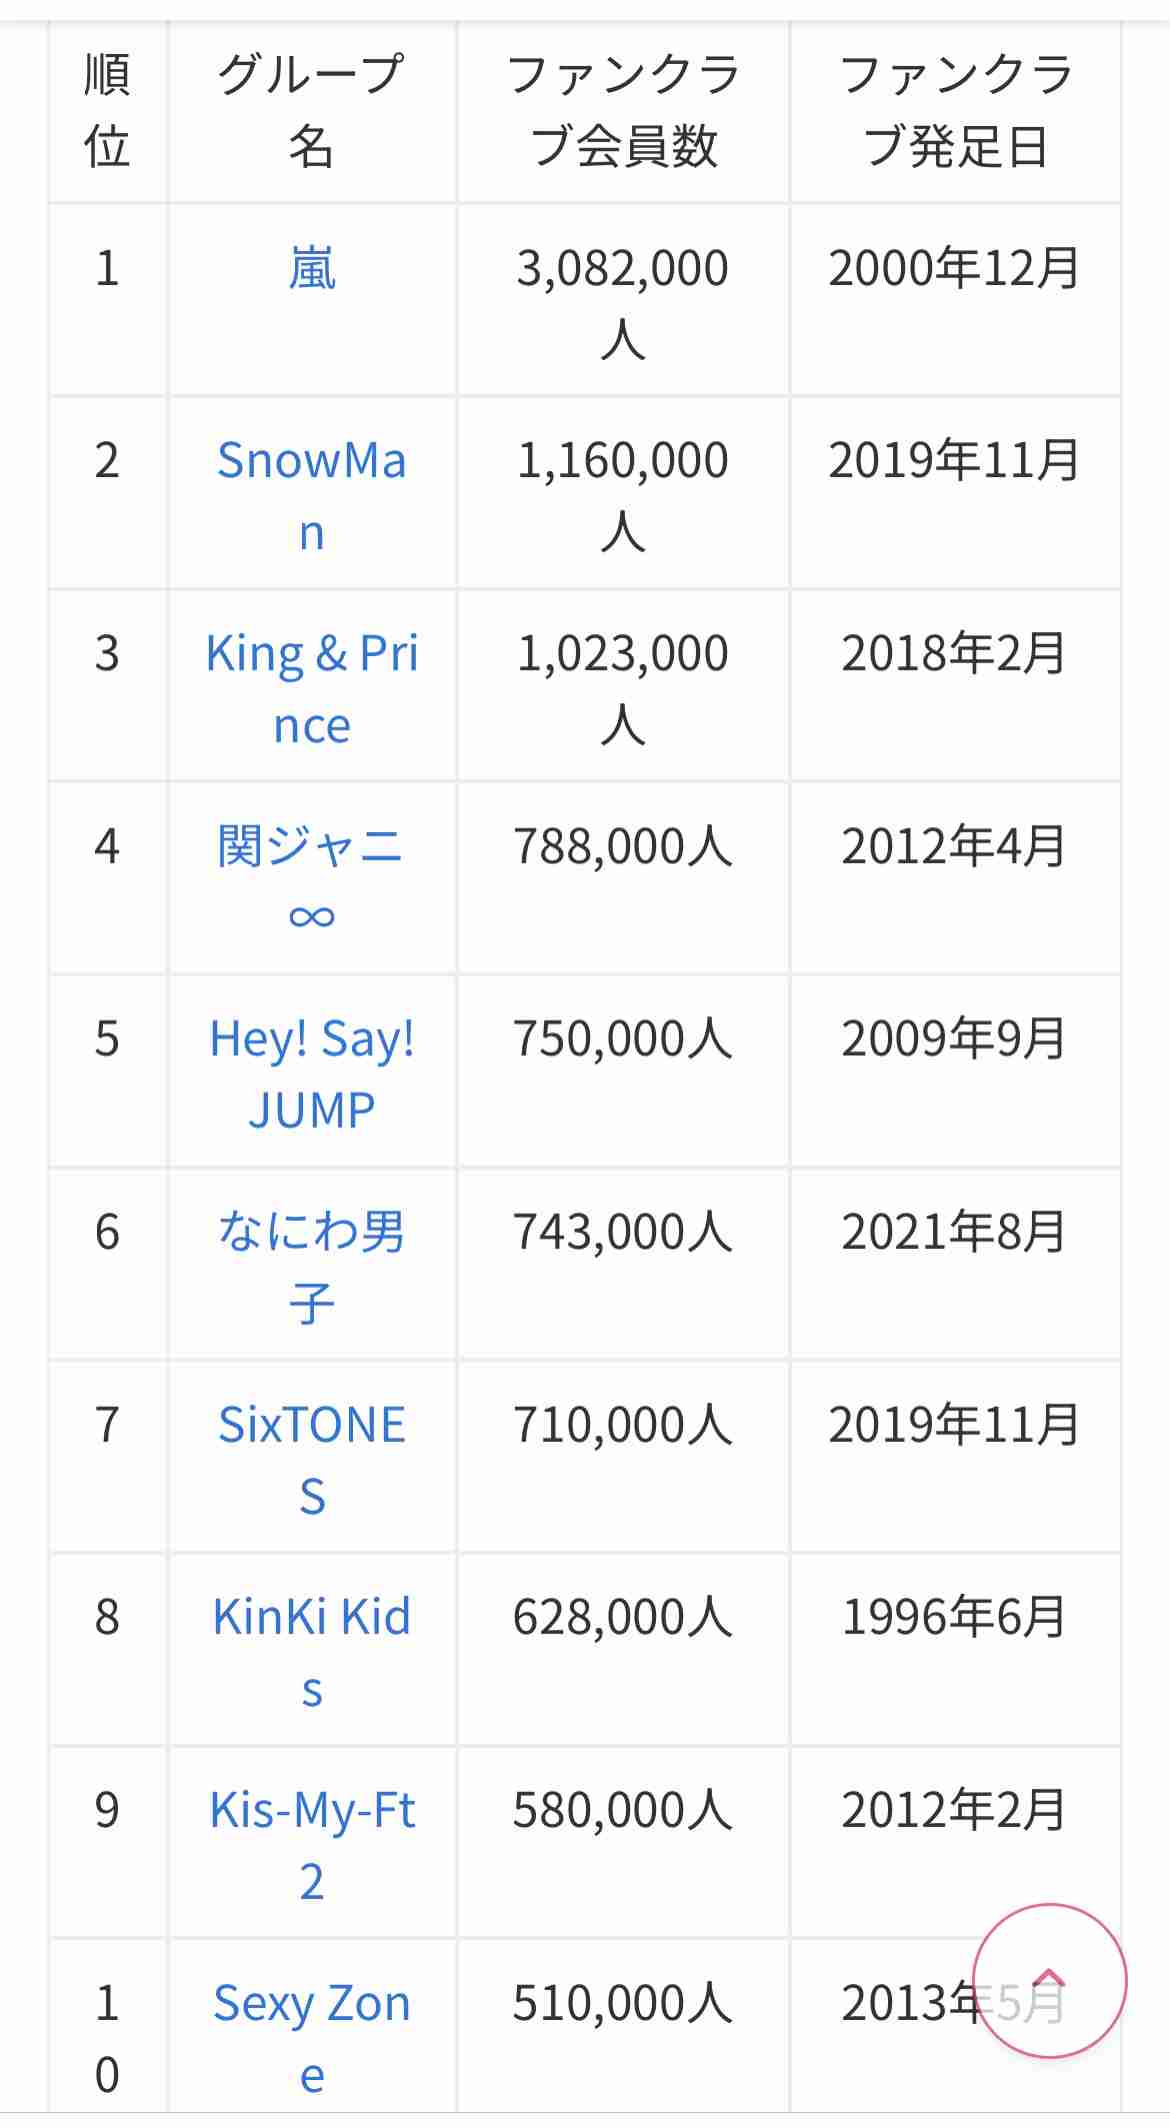
Task: Select the 順位 column header
Action: tap(107, 111)
